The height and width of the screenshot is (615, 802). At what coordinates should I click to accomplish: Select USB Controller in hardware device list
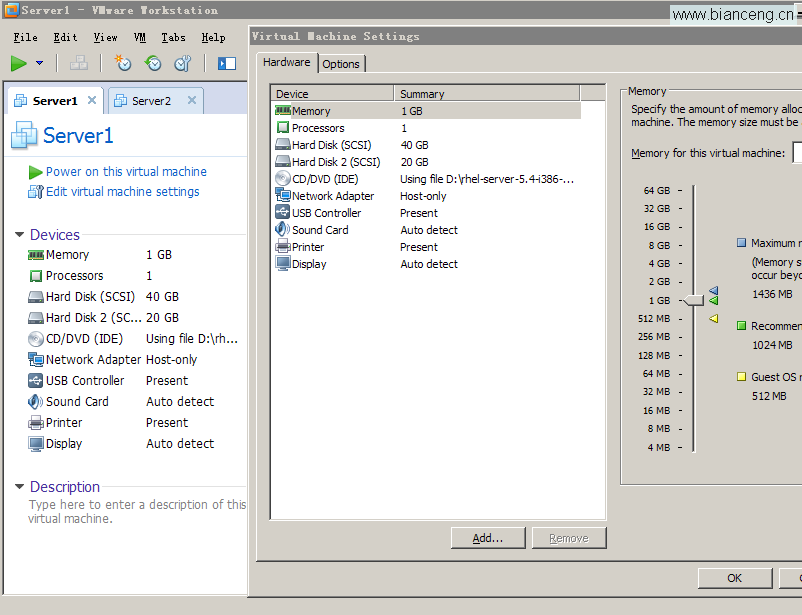[x=427, y=213]
